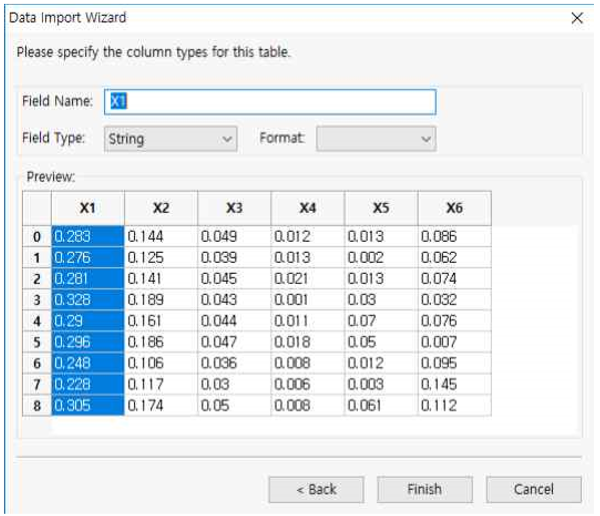Click cell 0.144 in column X2
The width and height of the screenshot is (600, 516).
161,237
